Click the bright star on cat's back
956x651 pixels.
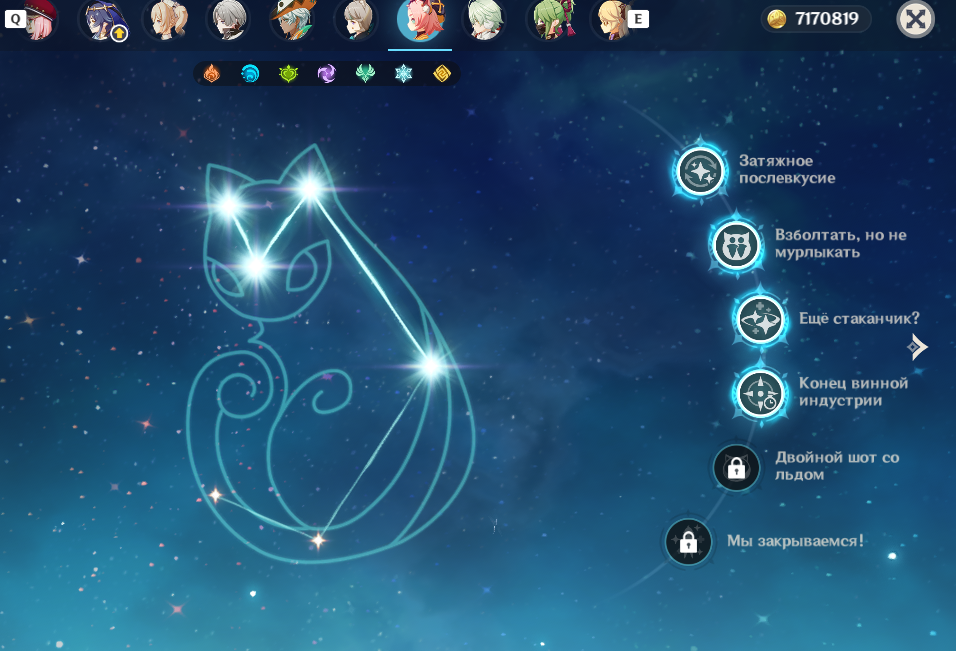click(x=431, y=366)
